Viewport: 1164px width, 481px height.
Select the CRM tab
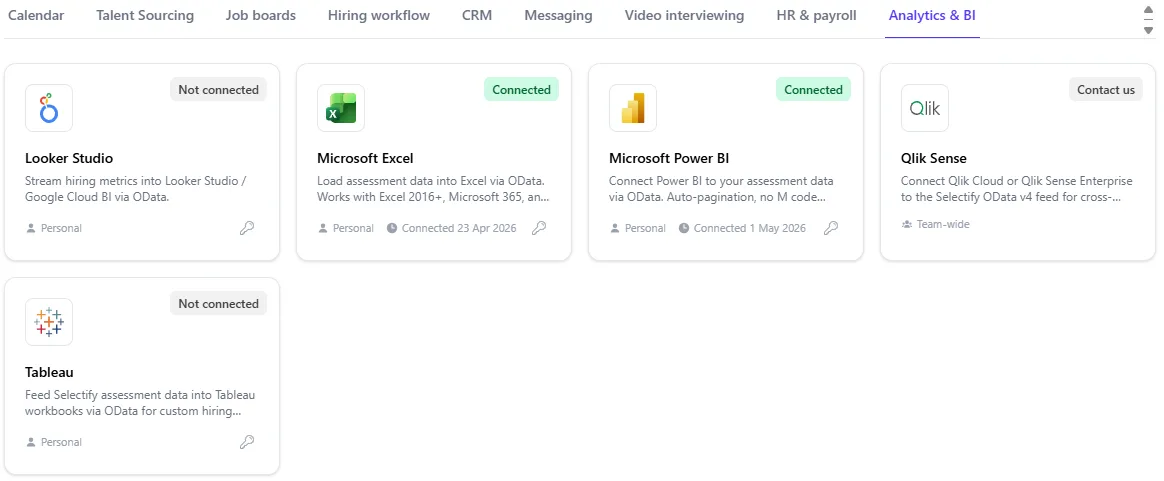coord(477,16)
